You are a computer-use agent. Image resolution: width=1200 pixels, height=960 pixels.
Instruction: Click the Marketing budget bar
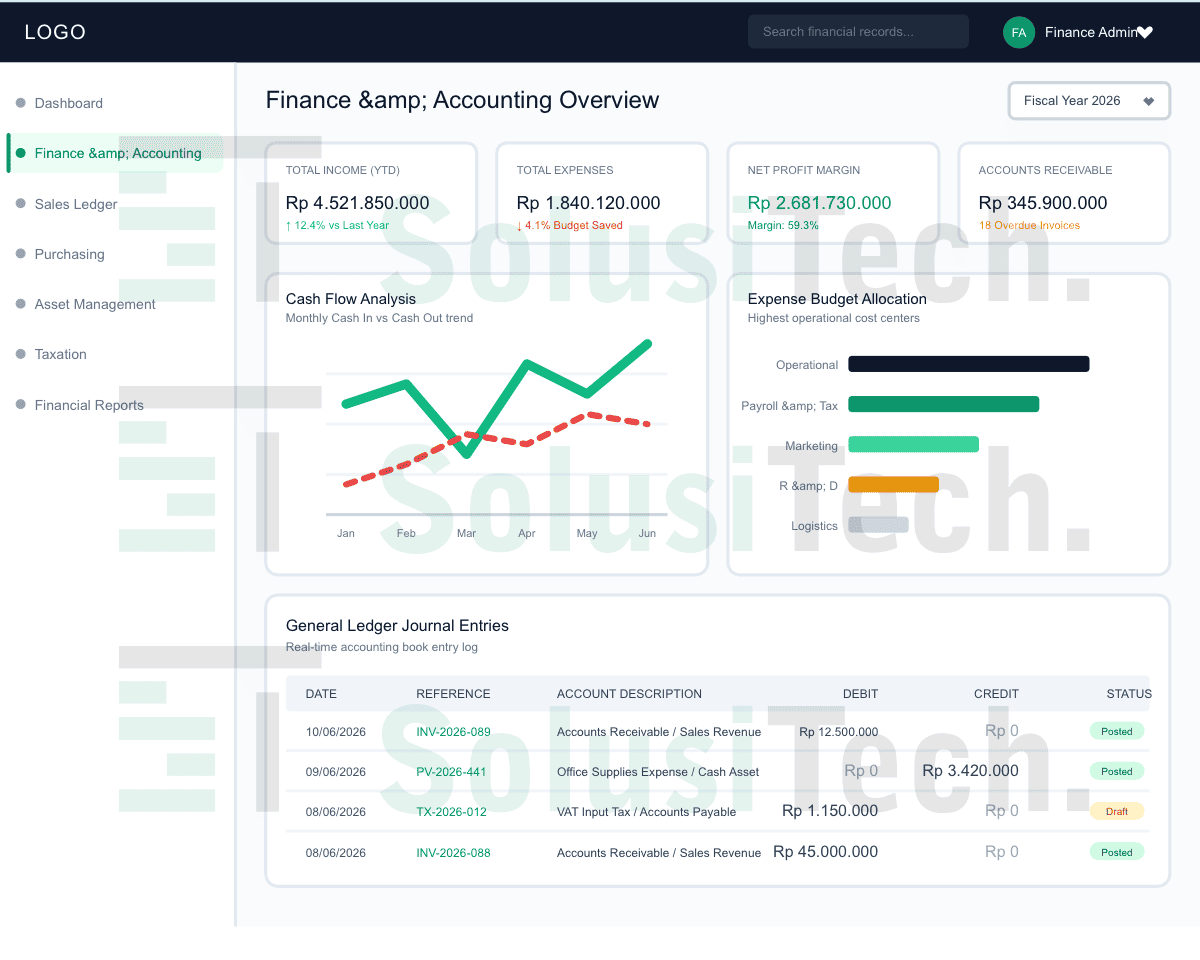pyautogui.click(x=914, y=444)
